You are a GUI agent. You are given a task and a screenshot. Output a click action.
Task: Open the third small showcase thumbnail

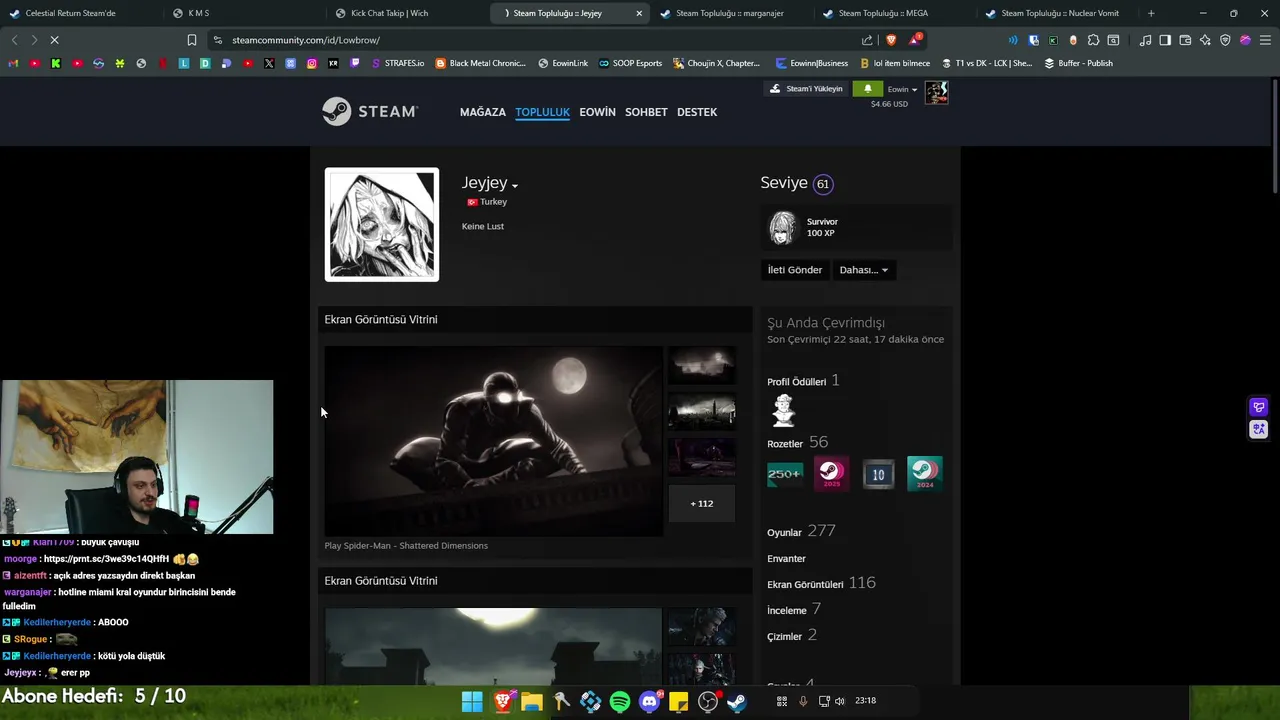701,457
